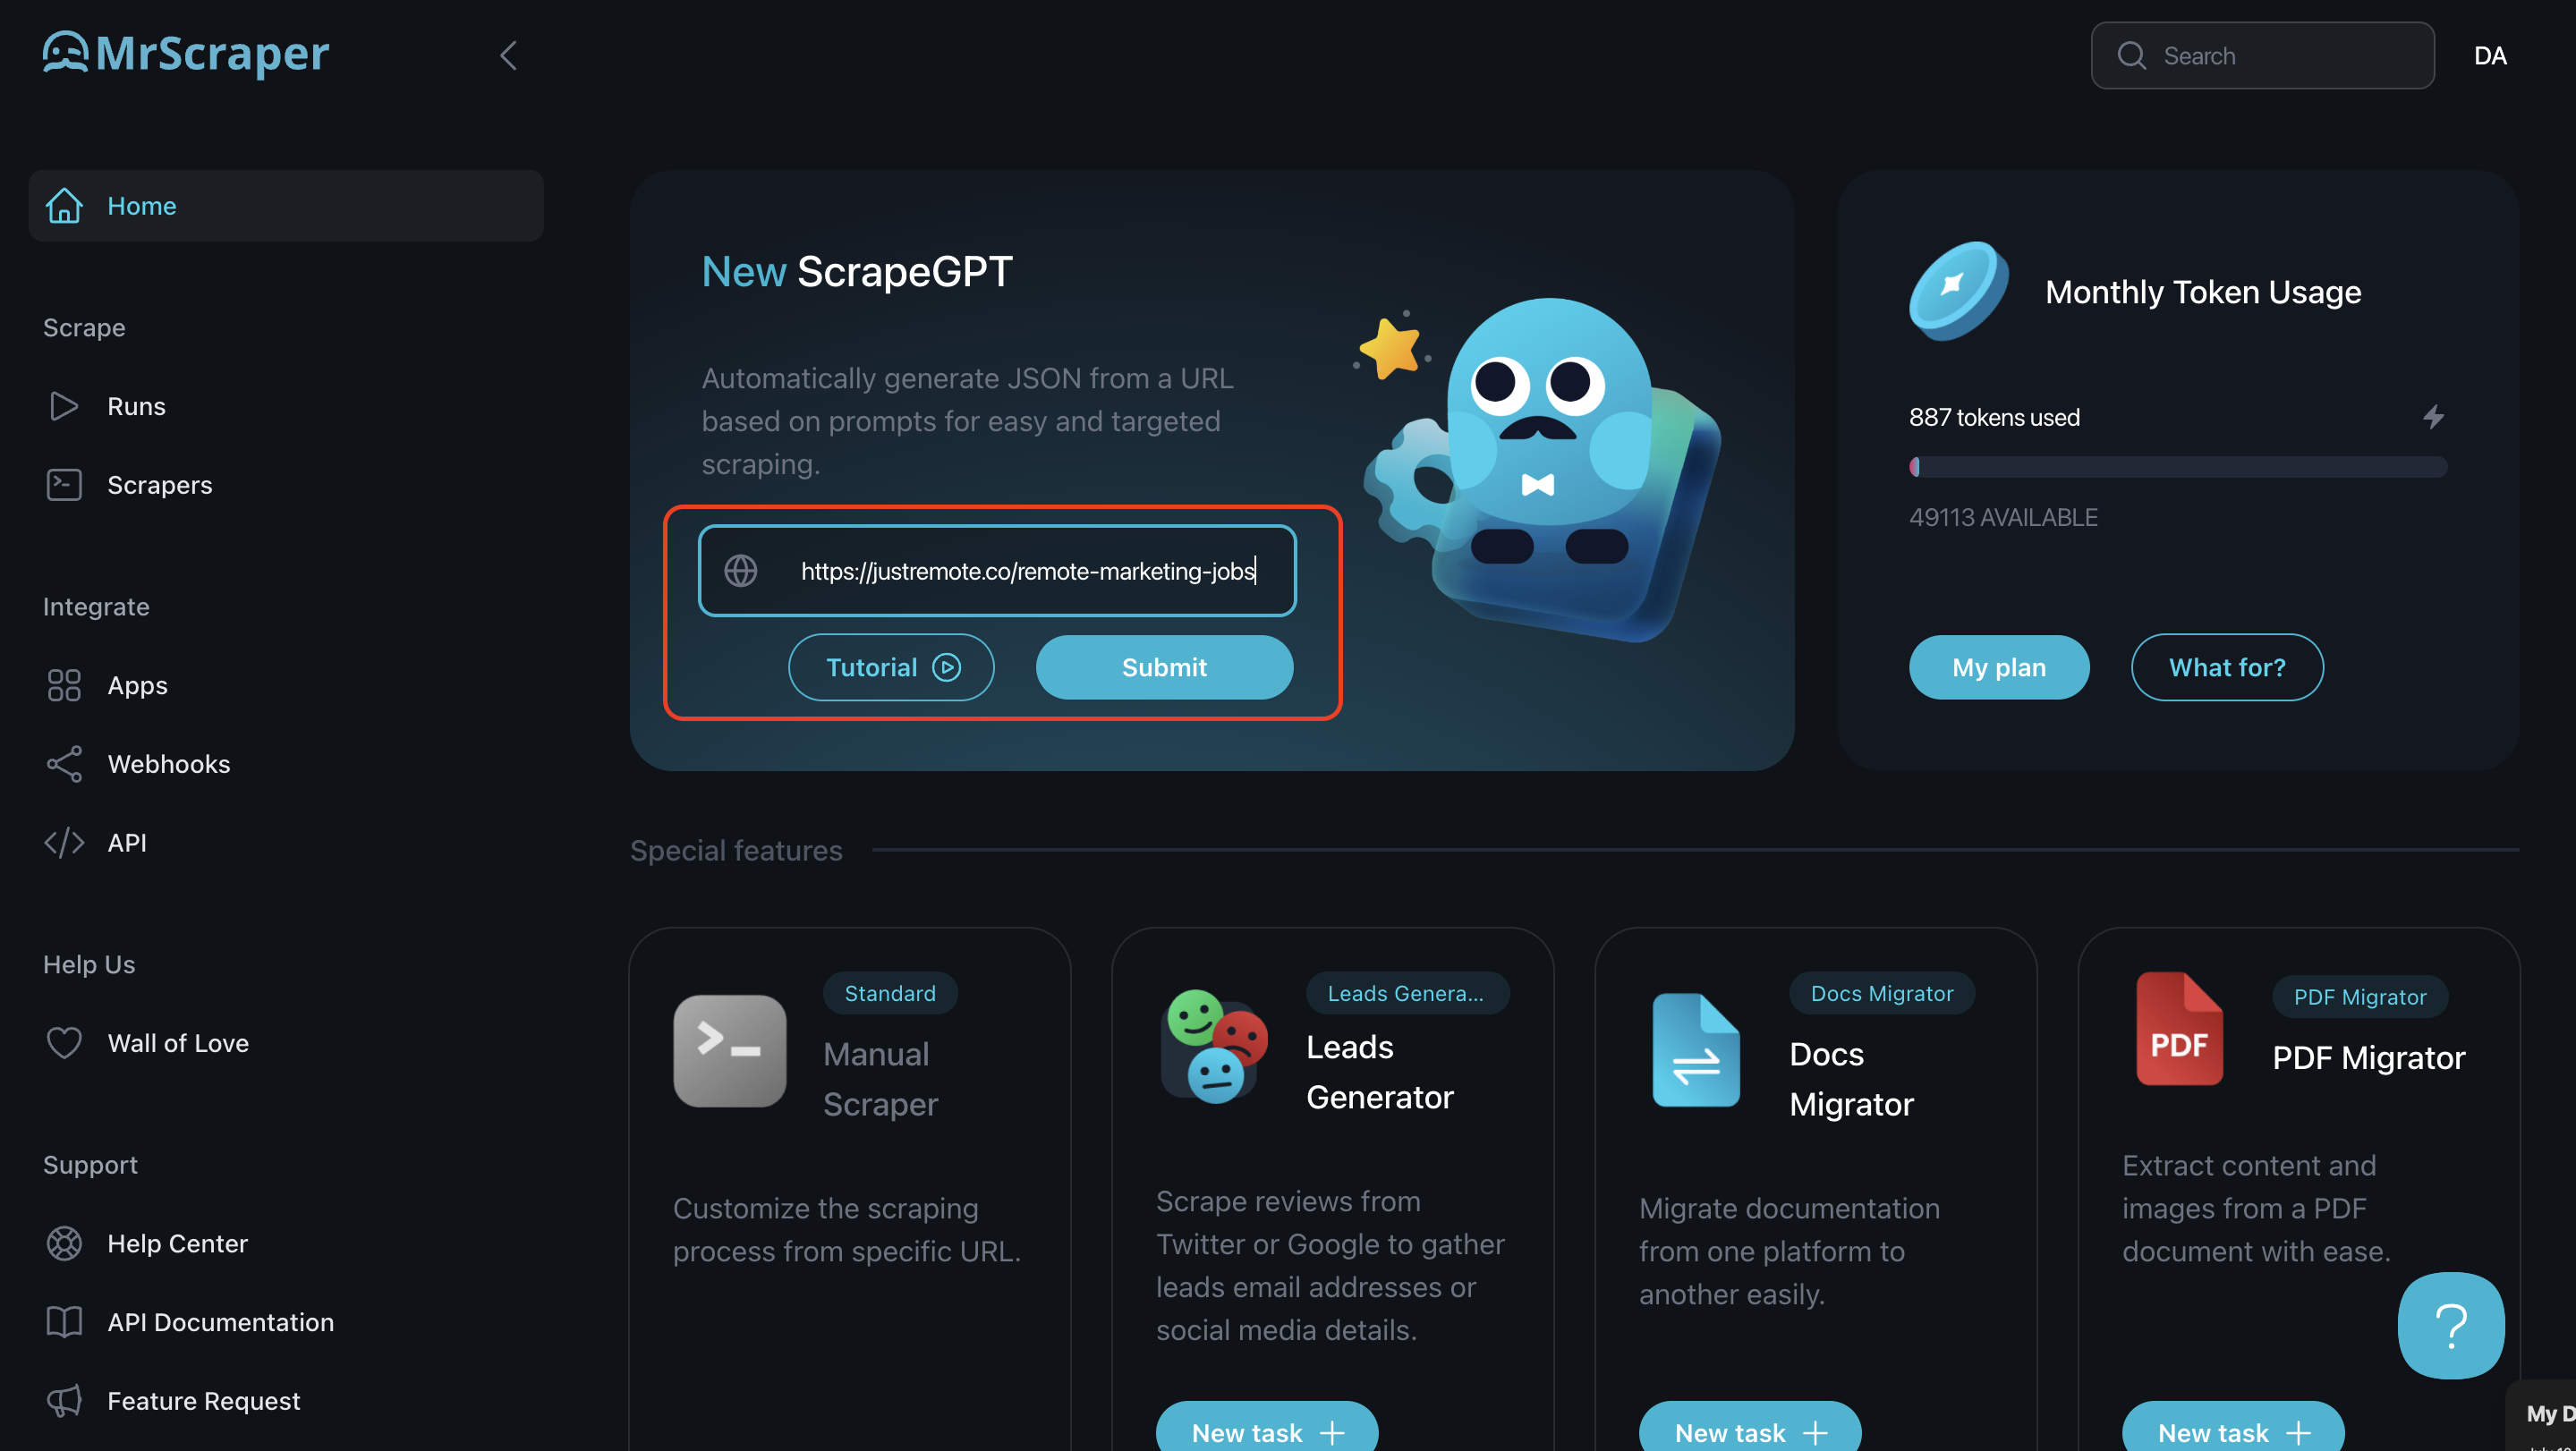Open the Tutorial playback control
The width and height of the screenshot is (2576, 1451).
click(890, 667)
